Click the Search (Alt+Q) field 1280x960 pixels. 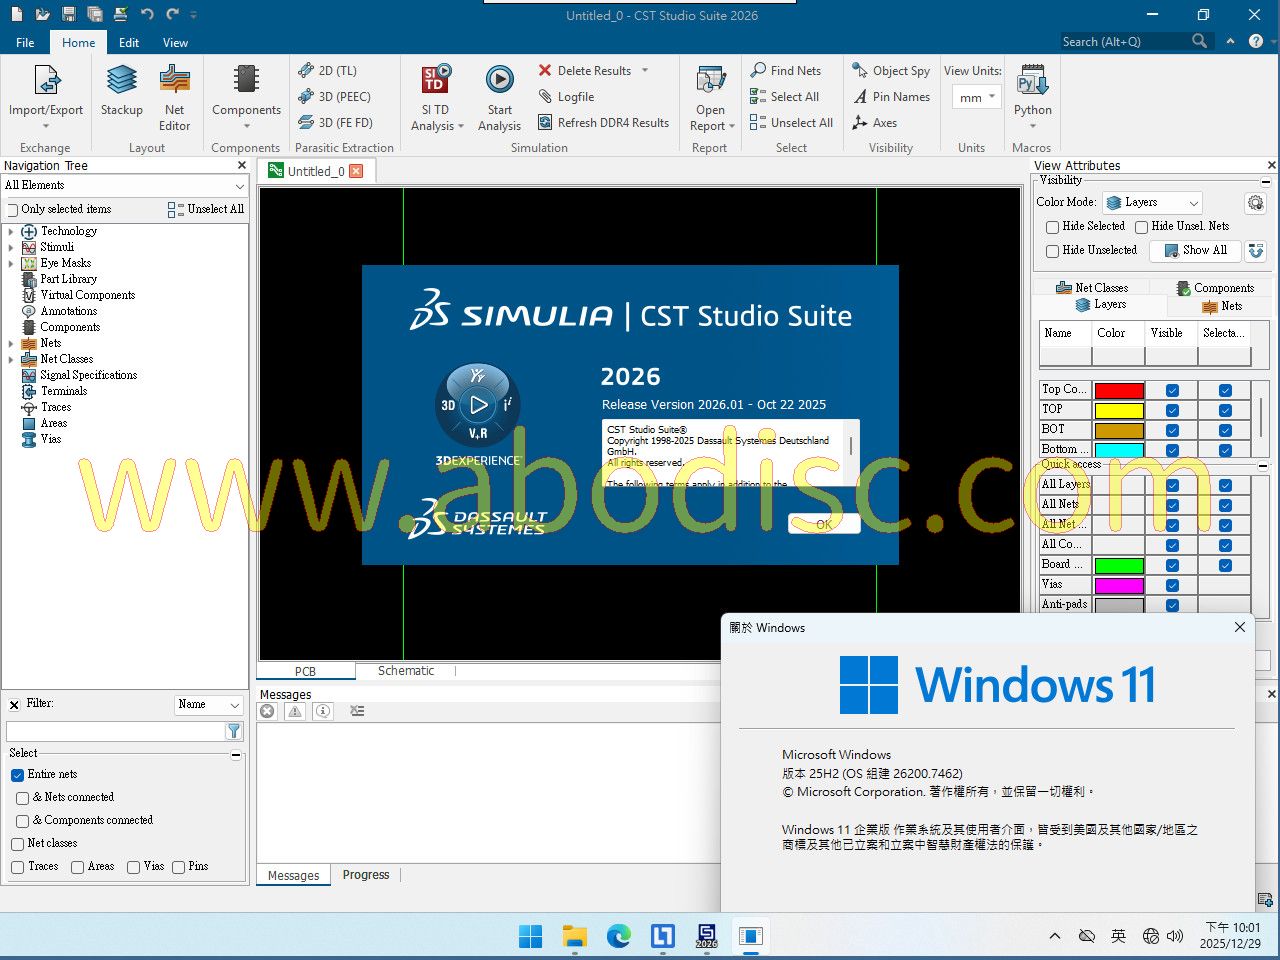tap(1123, 42)
